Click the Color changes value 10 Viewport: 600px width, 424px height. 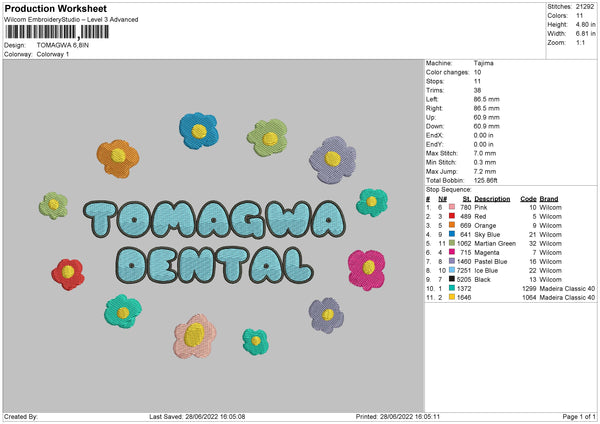click(478, 72)
